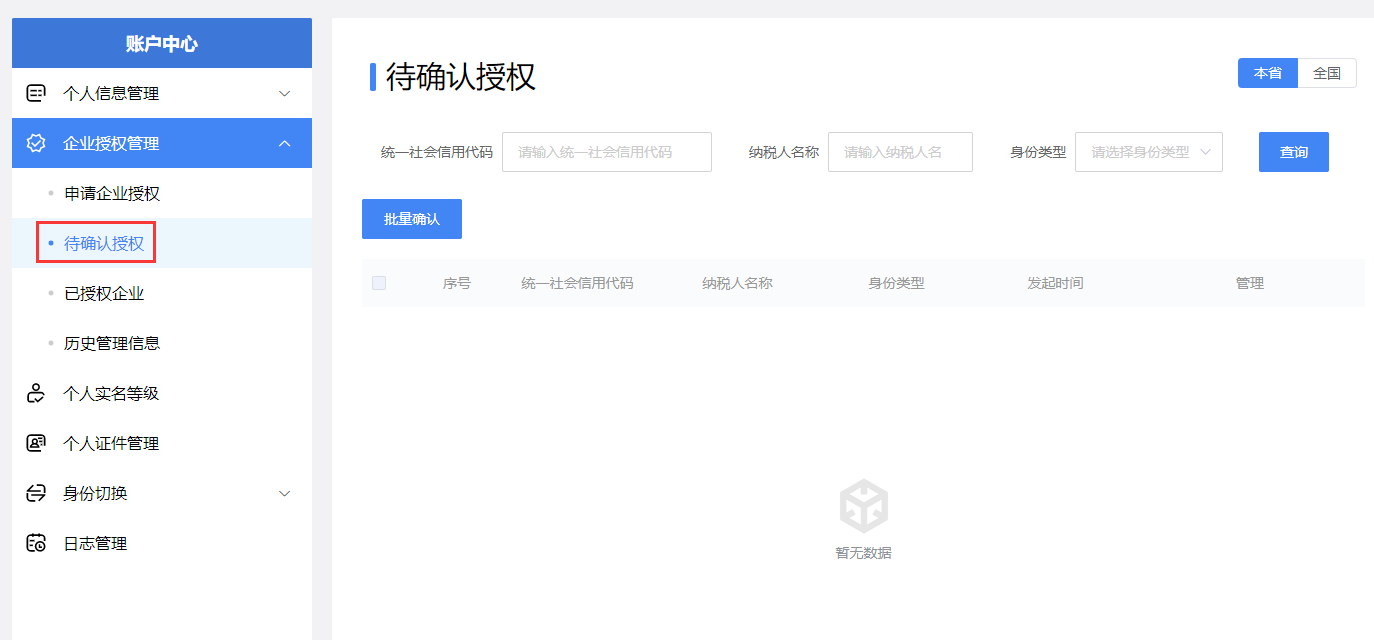This screenshot has height=640, width=1374.
Task: Collapse the 企业授权管理 menu chevron
Action: (284, 144)
